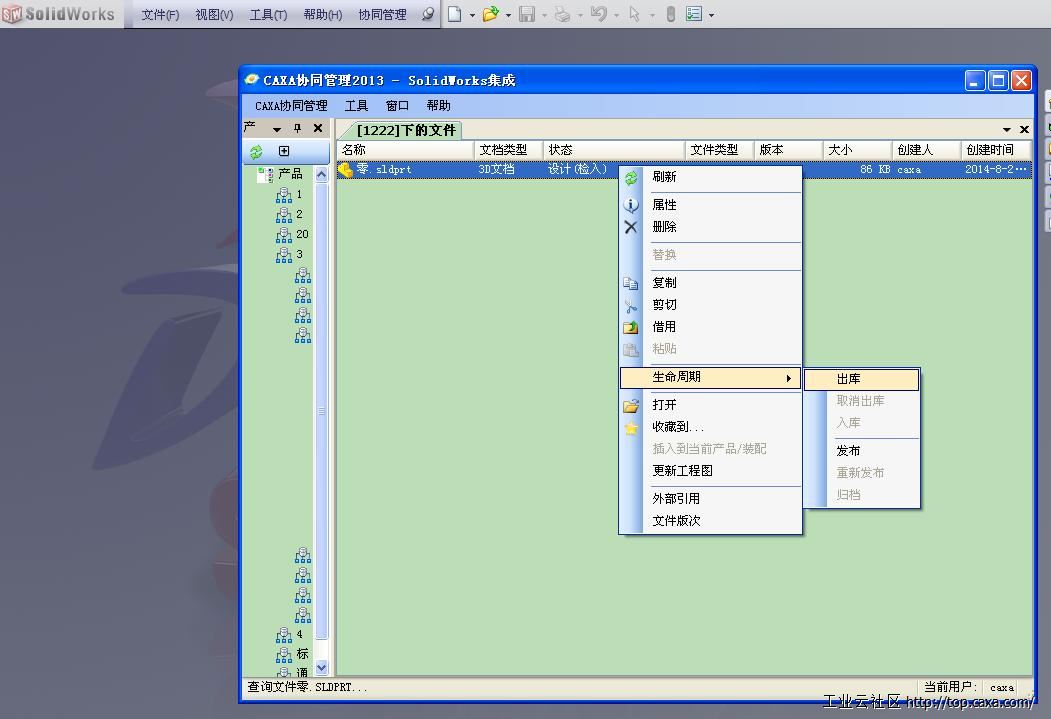The image size is (1051, 719).
Task: Toggle the pin on the product panel
Action: [x=297, y=129]
